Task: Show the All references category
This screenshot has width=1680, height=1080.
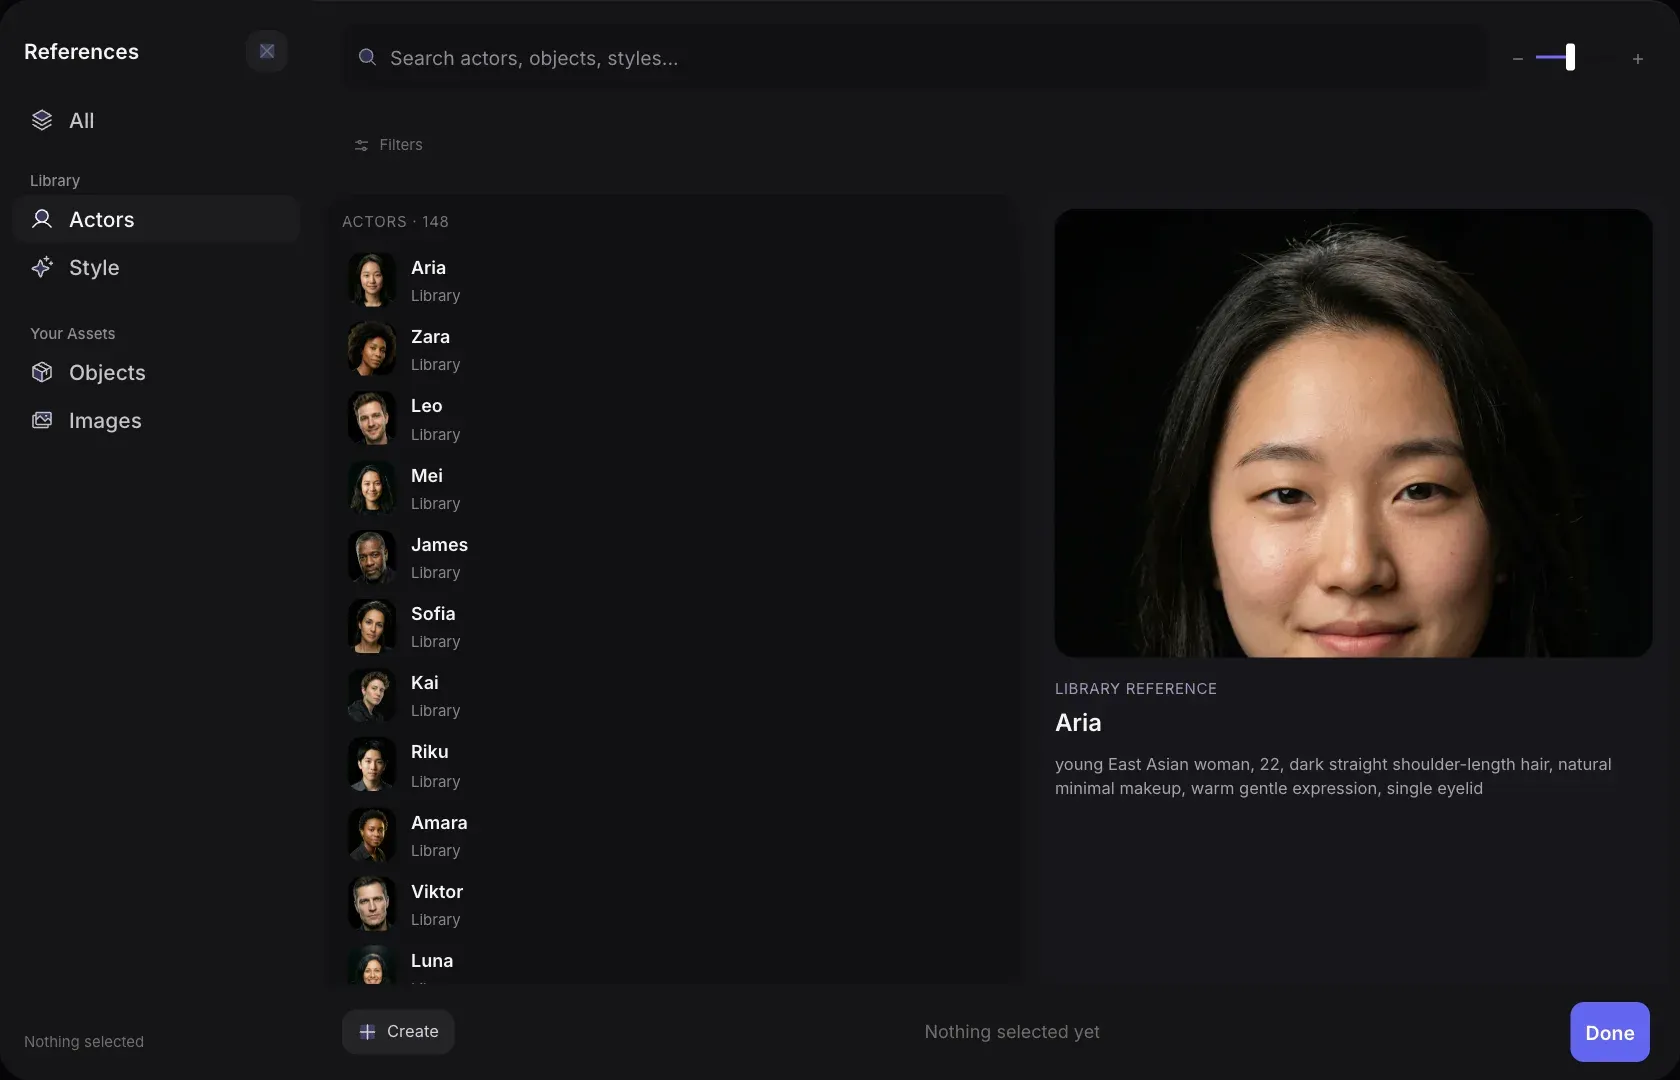Action: [156, 120]
